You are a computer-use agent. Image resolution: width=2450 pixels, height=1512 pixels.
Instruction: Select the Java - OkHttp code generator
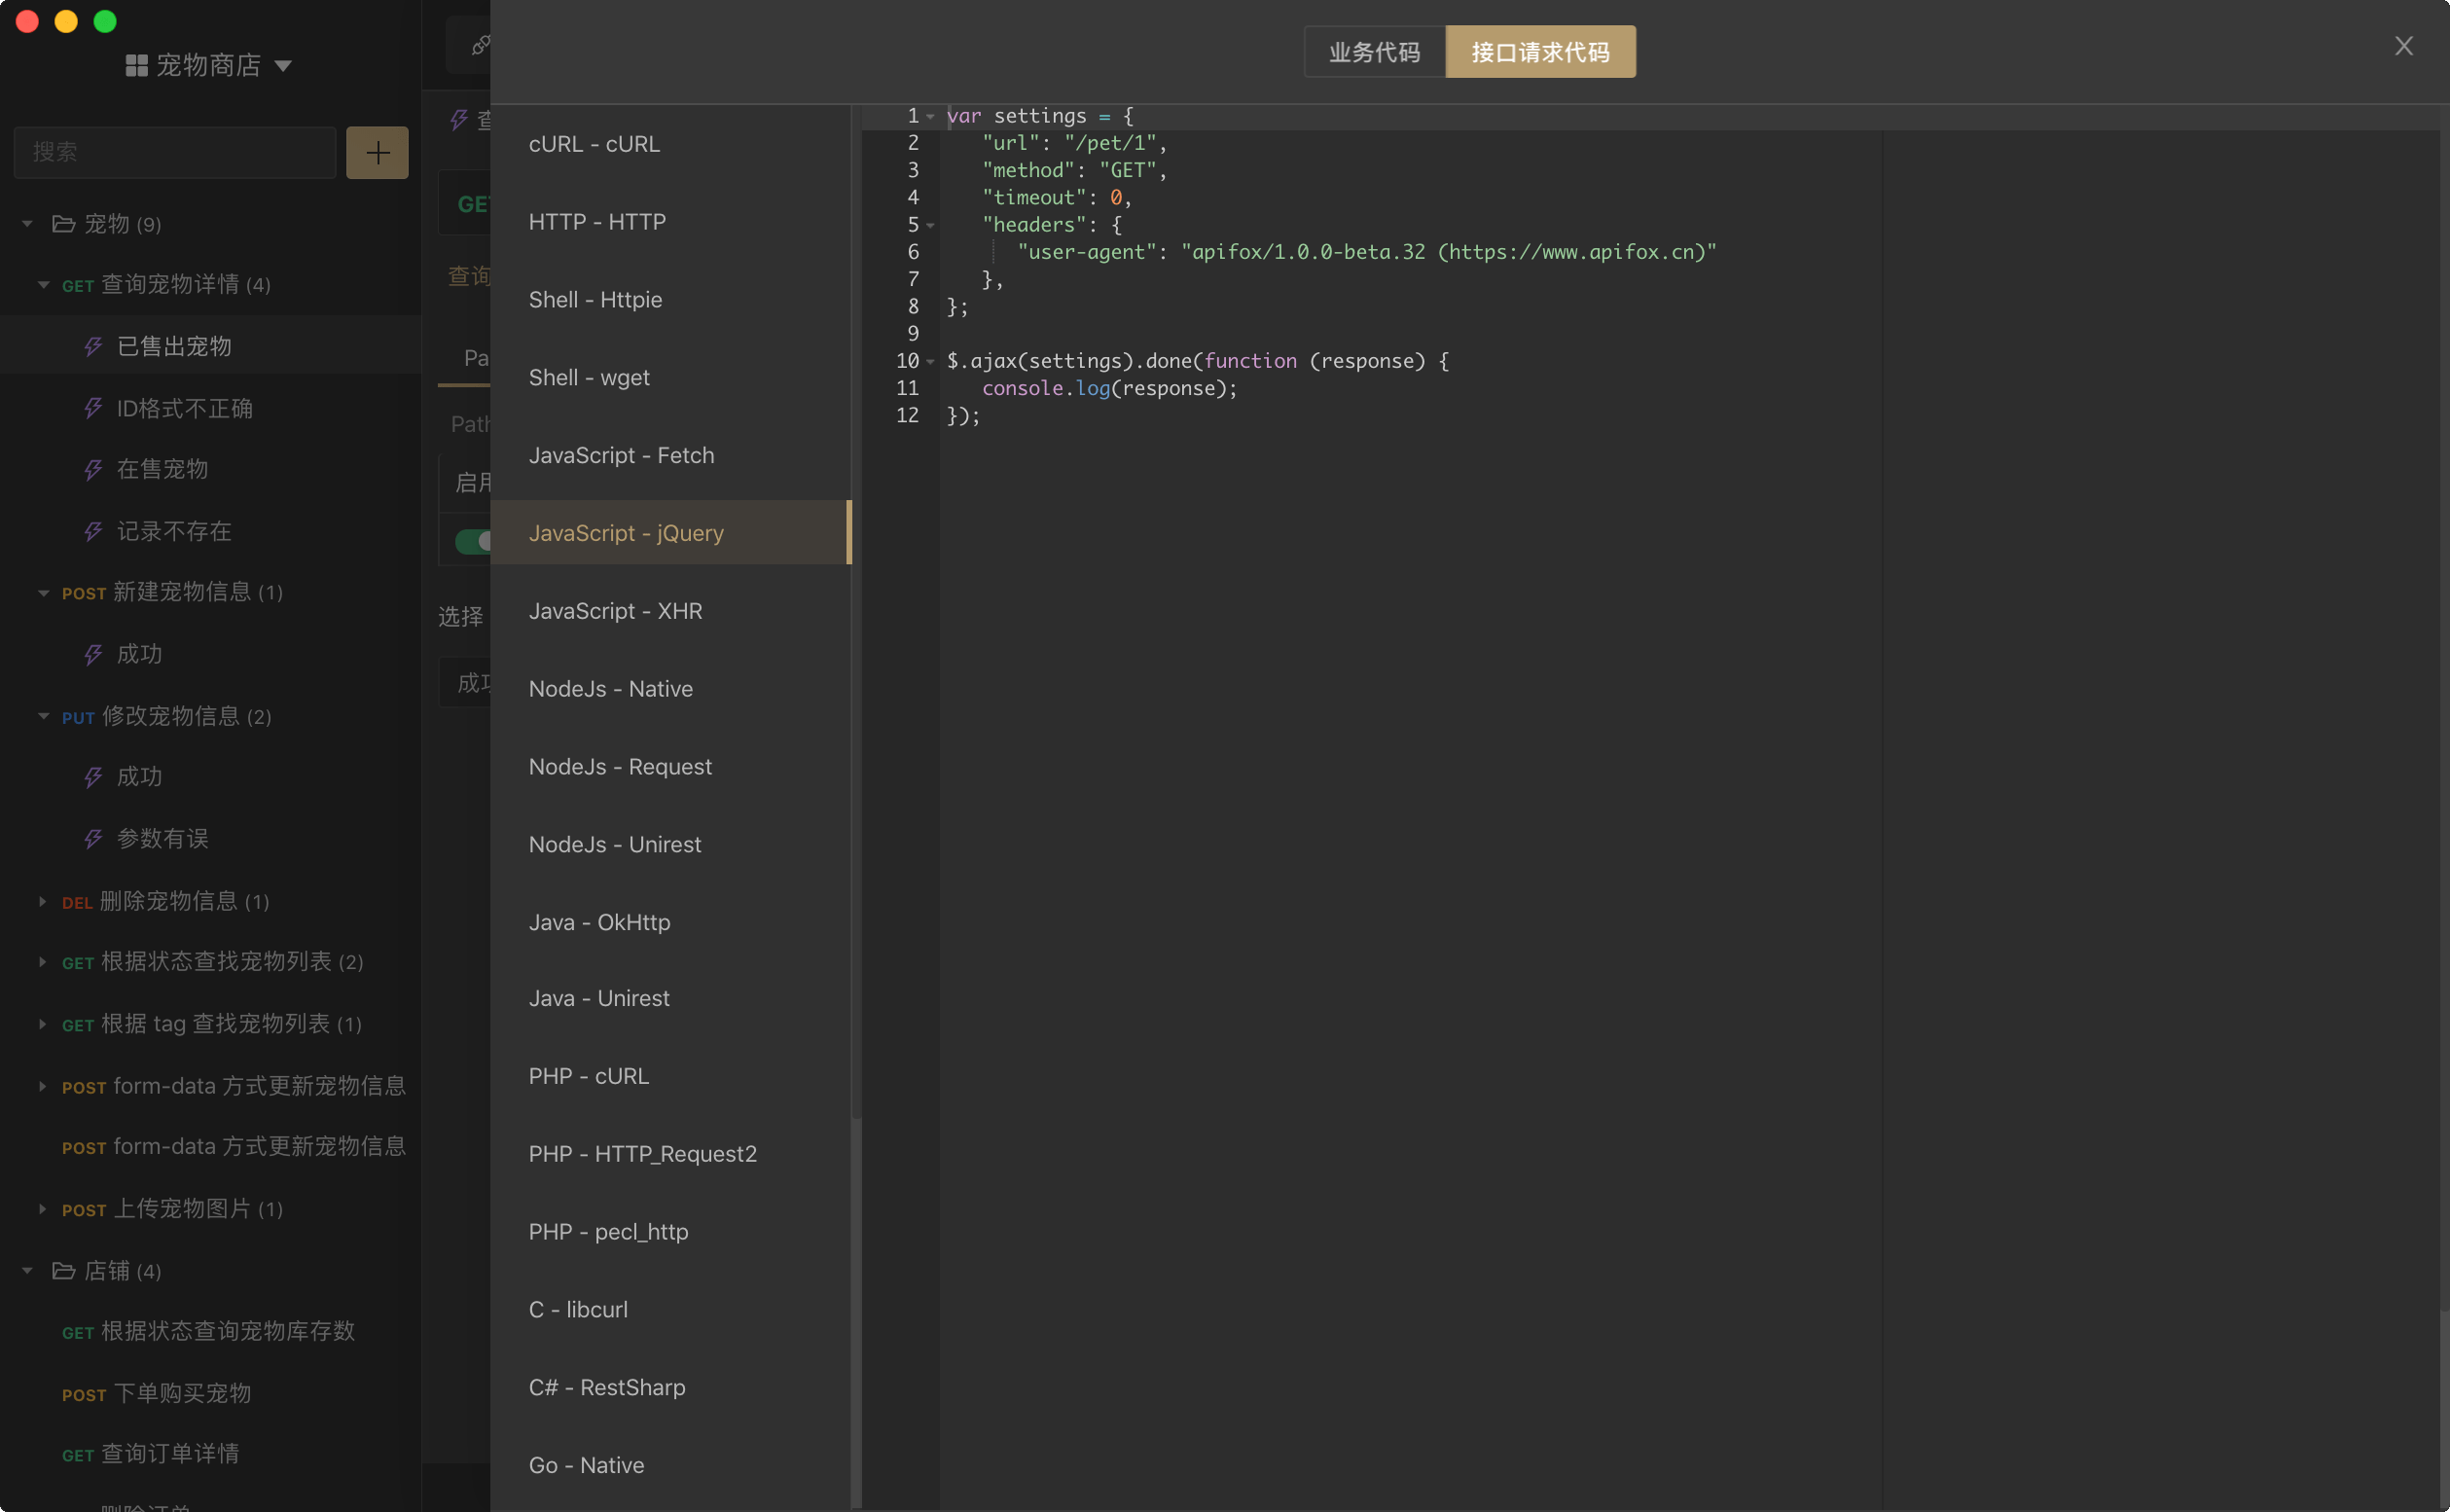coord(599,922)
